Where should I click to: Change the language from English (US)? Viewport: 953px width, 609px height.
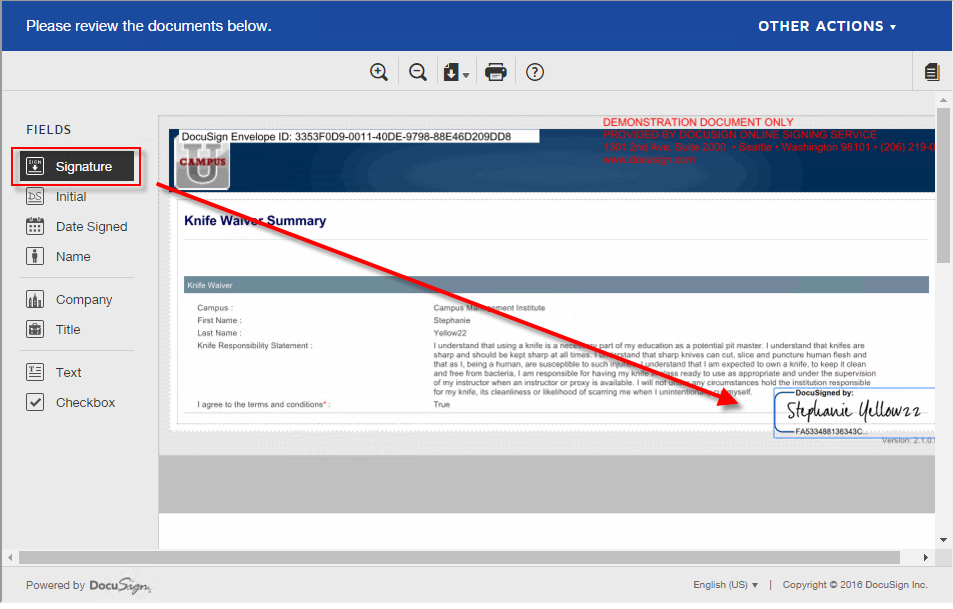coord(725,583)
